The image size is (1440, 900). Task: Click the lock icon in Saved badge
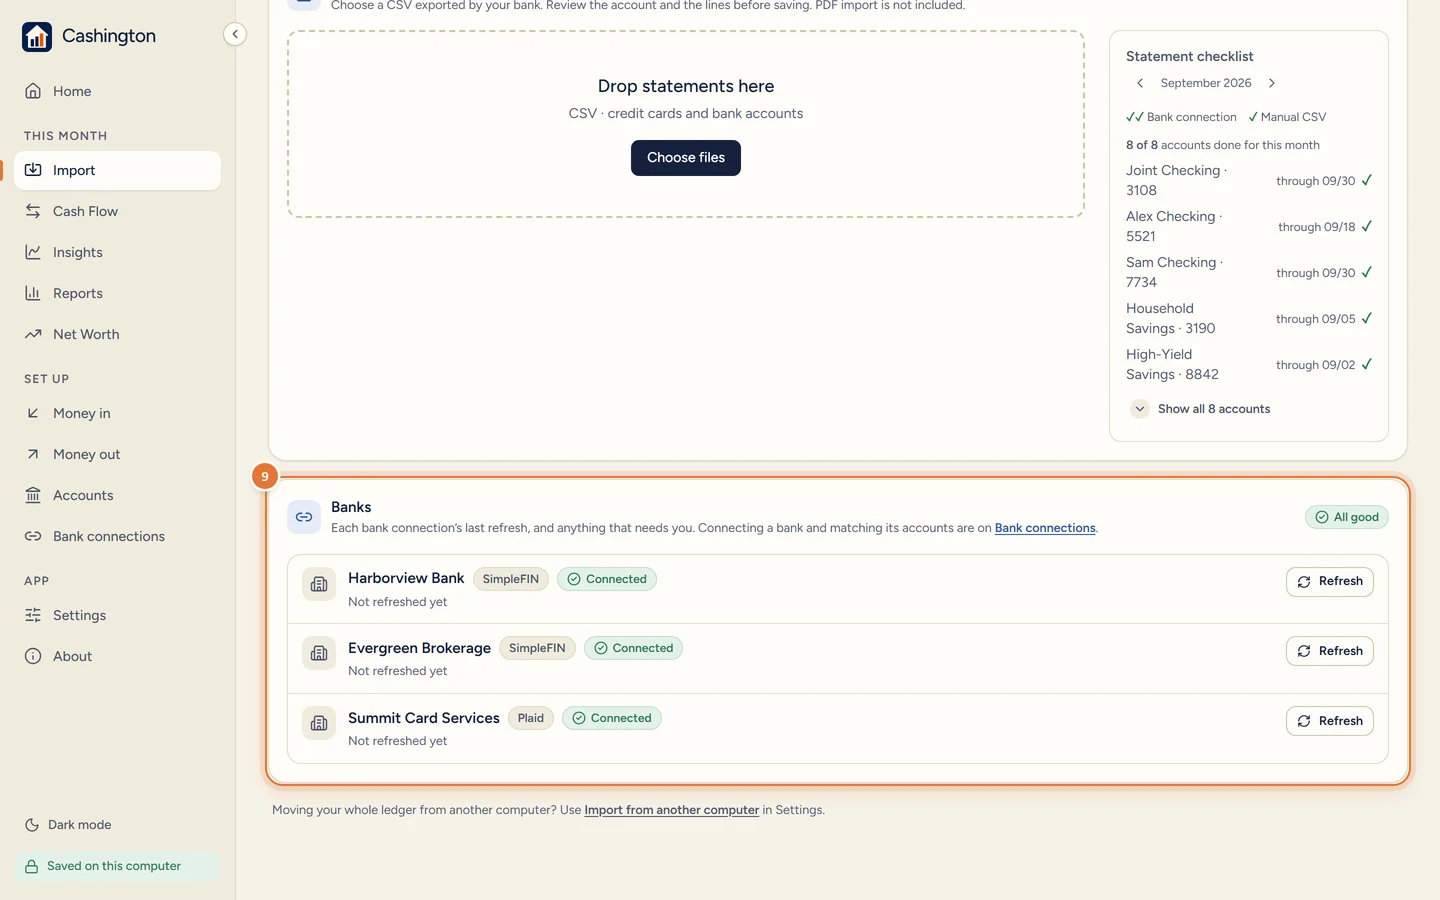[x=32, y=866]
